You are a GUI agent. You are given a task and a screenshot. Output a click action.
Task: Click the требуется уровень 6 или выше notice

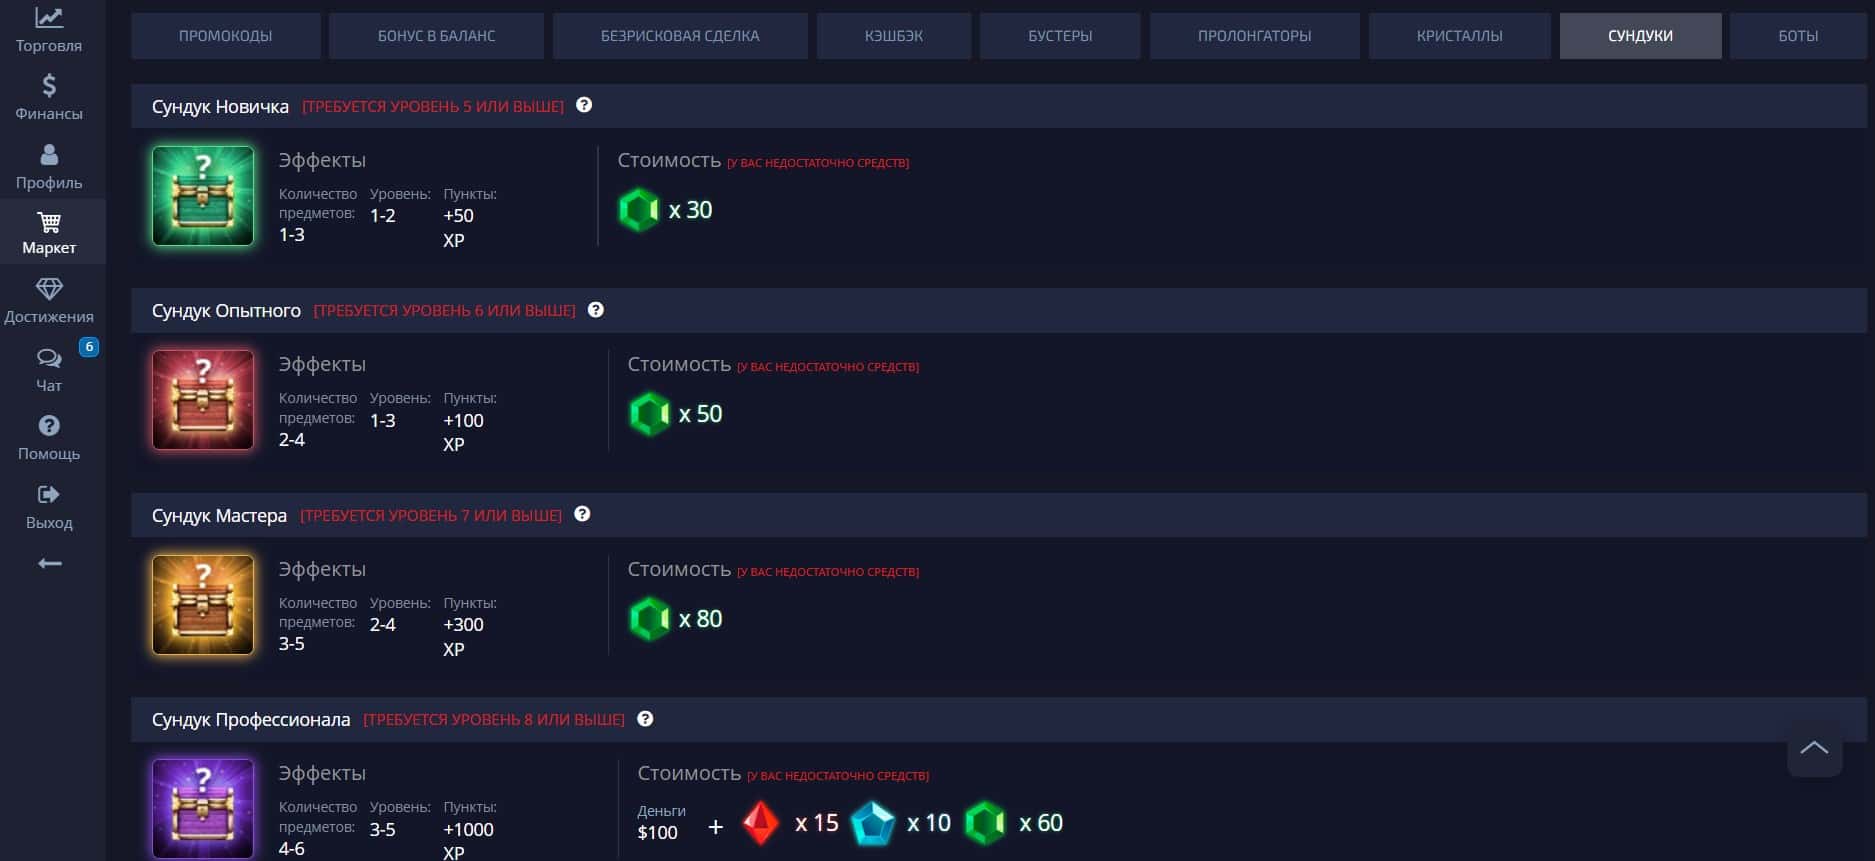click(x=445, y=311)
